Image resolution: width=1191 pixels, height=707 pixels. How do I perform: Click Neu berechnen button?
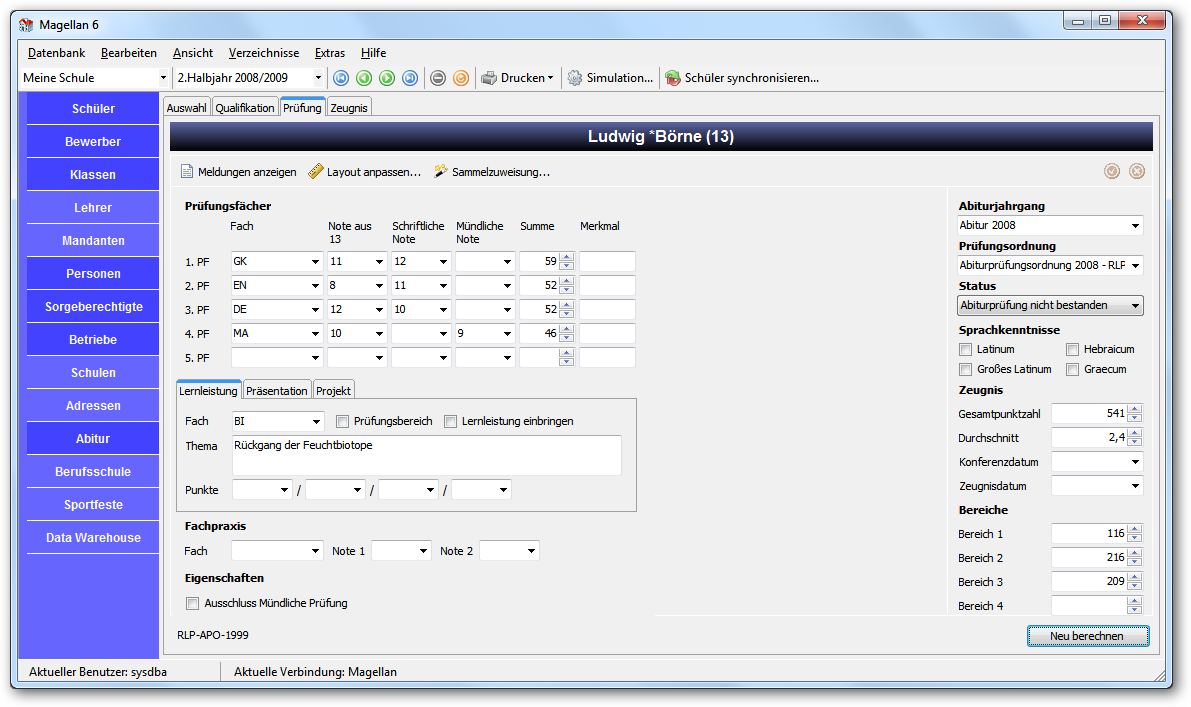pos(1088,636)
